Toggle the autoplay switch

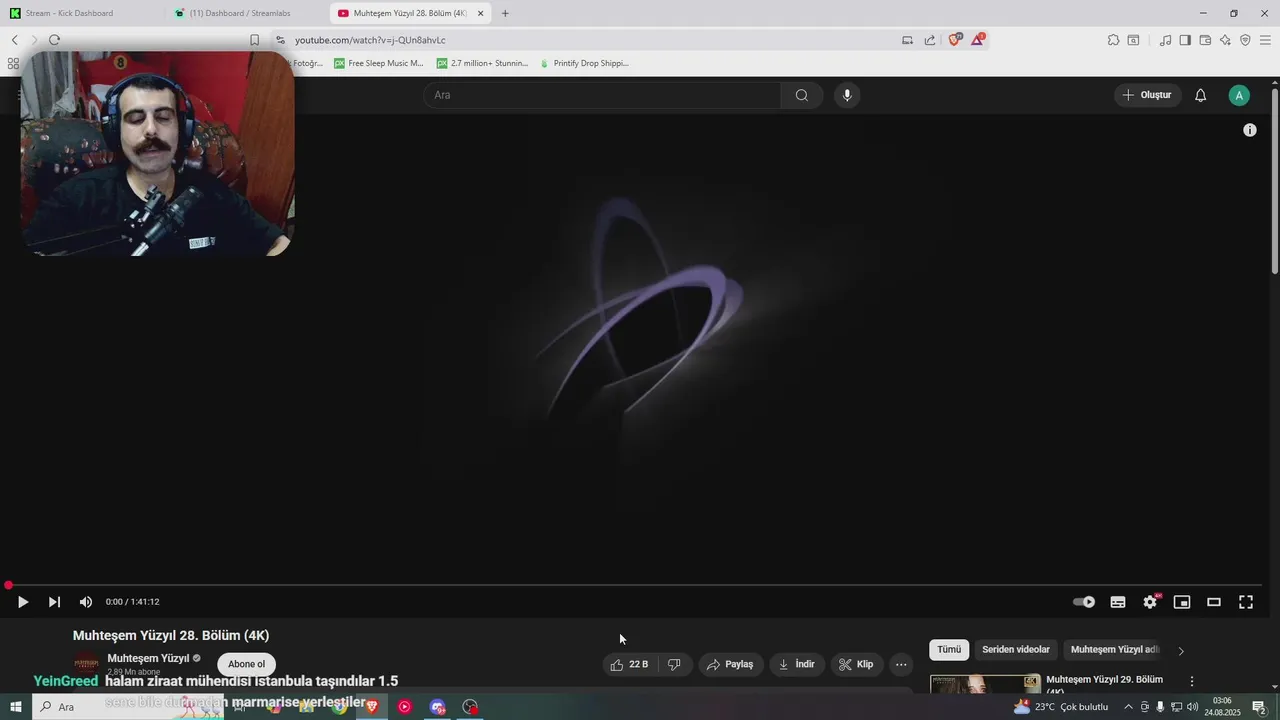pos(1084,602)
